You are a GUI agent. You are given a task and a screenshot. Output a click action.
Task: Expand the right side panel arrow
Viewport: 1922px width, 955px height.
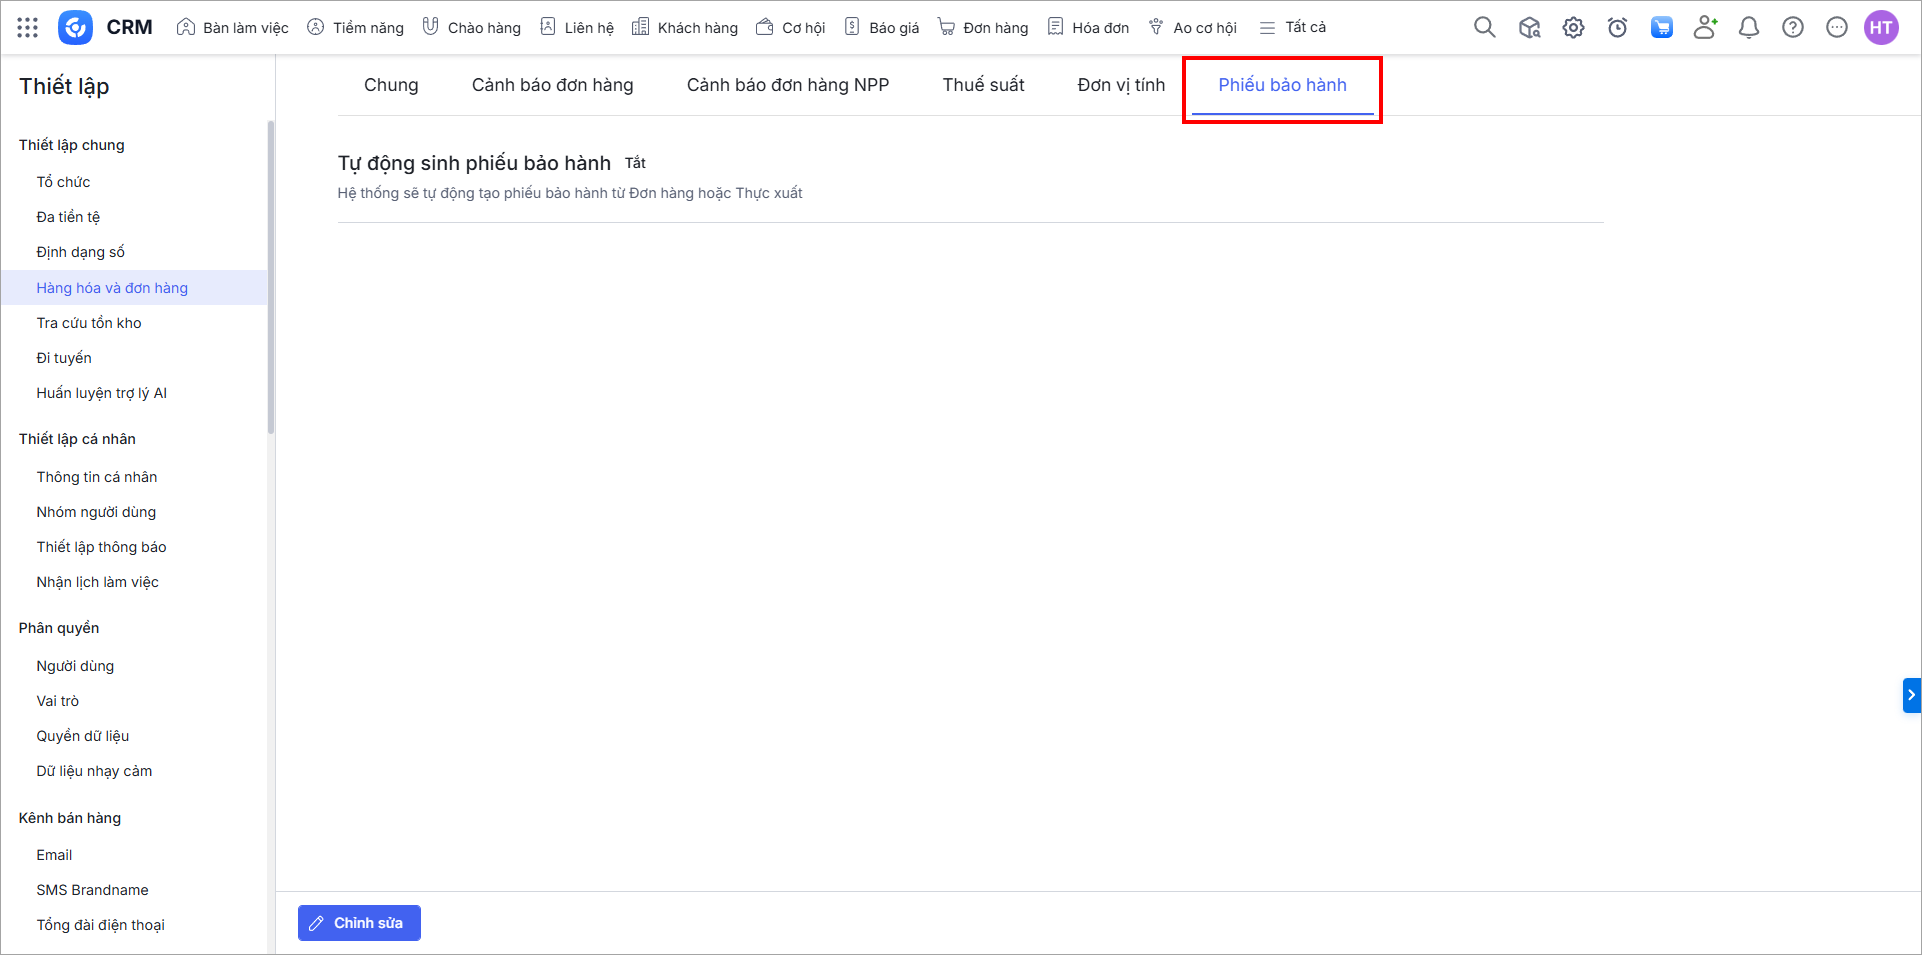coord(1911,695)
